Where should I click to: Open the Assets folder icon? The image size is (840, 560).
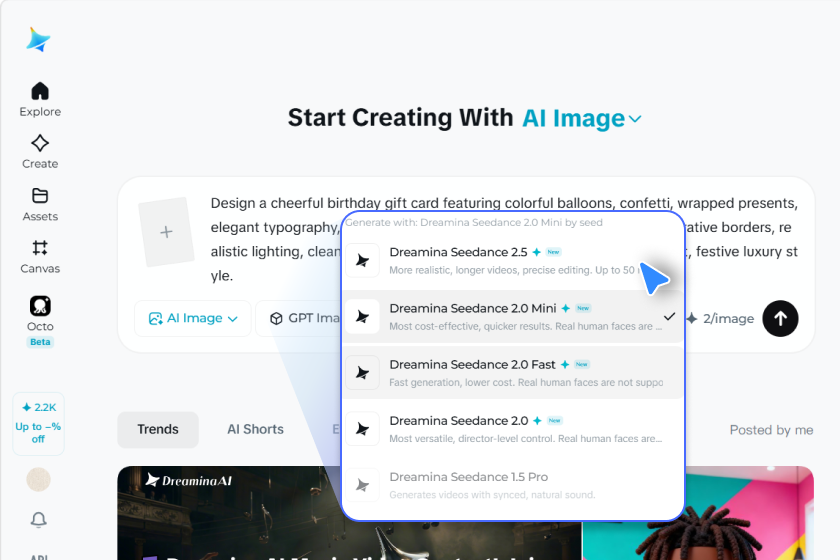tap(40, 196)
